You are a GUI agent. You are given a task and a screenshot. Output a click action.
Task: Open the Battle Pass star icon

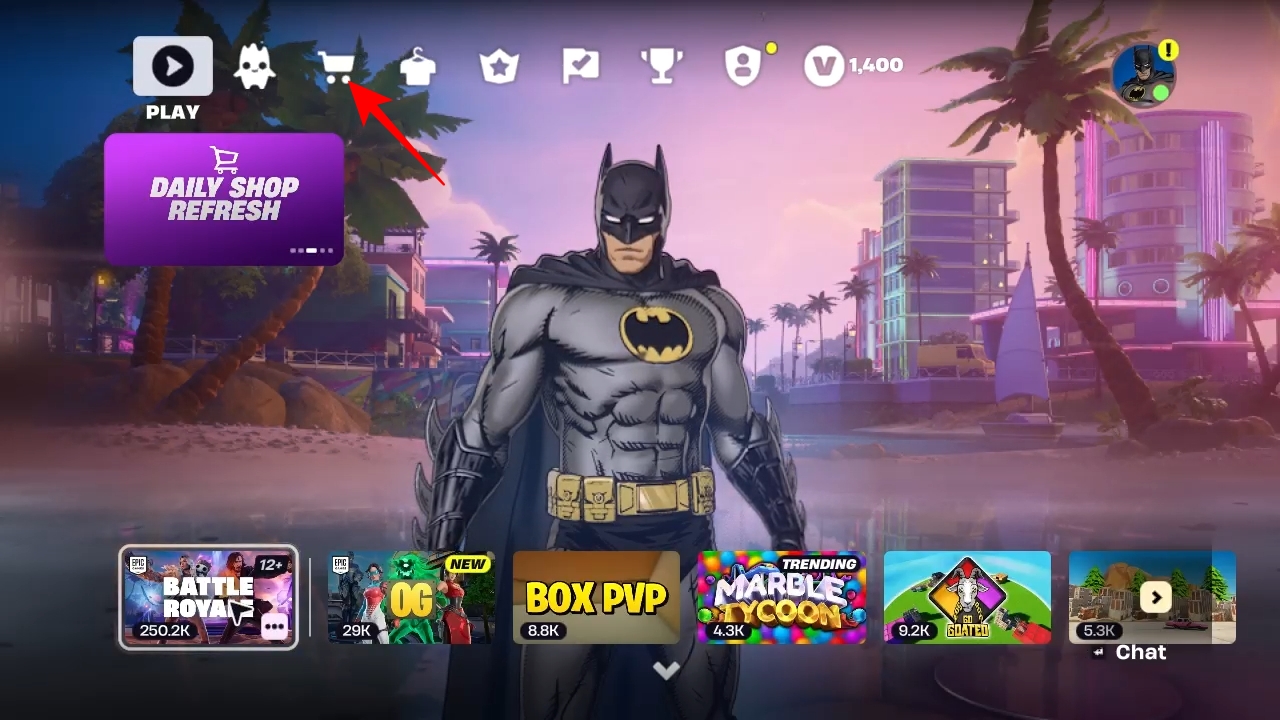pos(498,67)
